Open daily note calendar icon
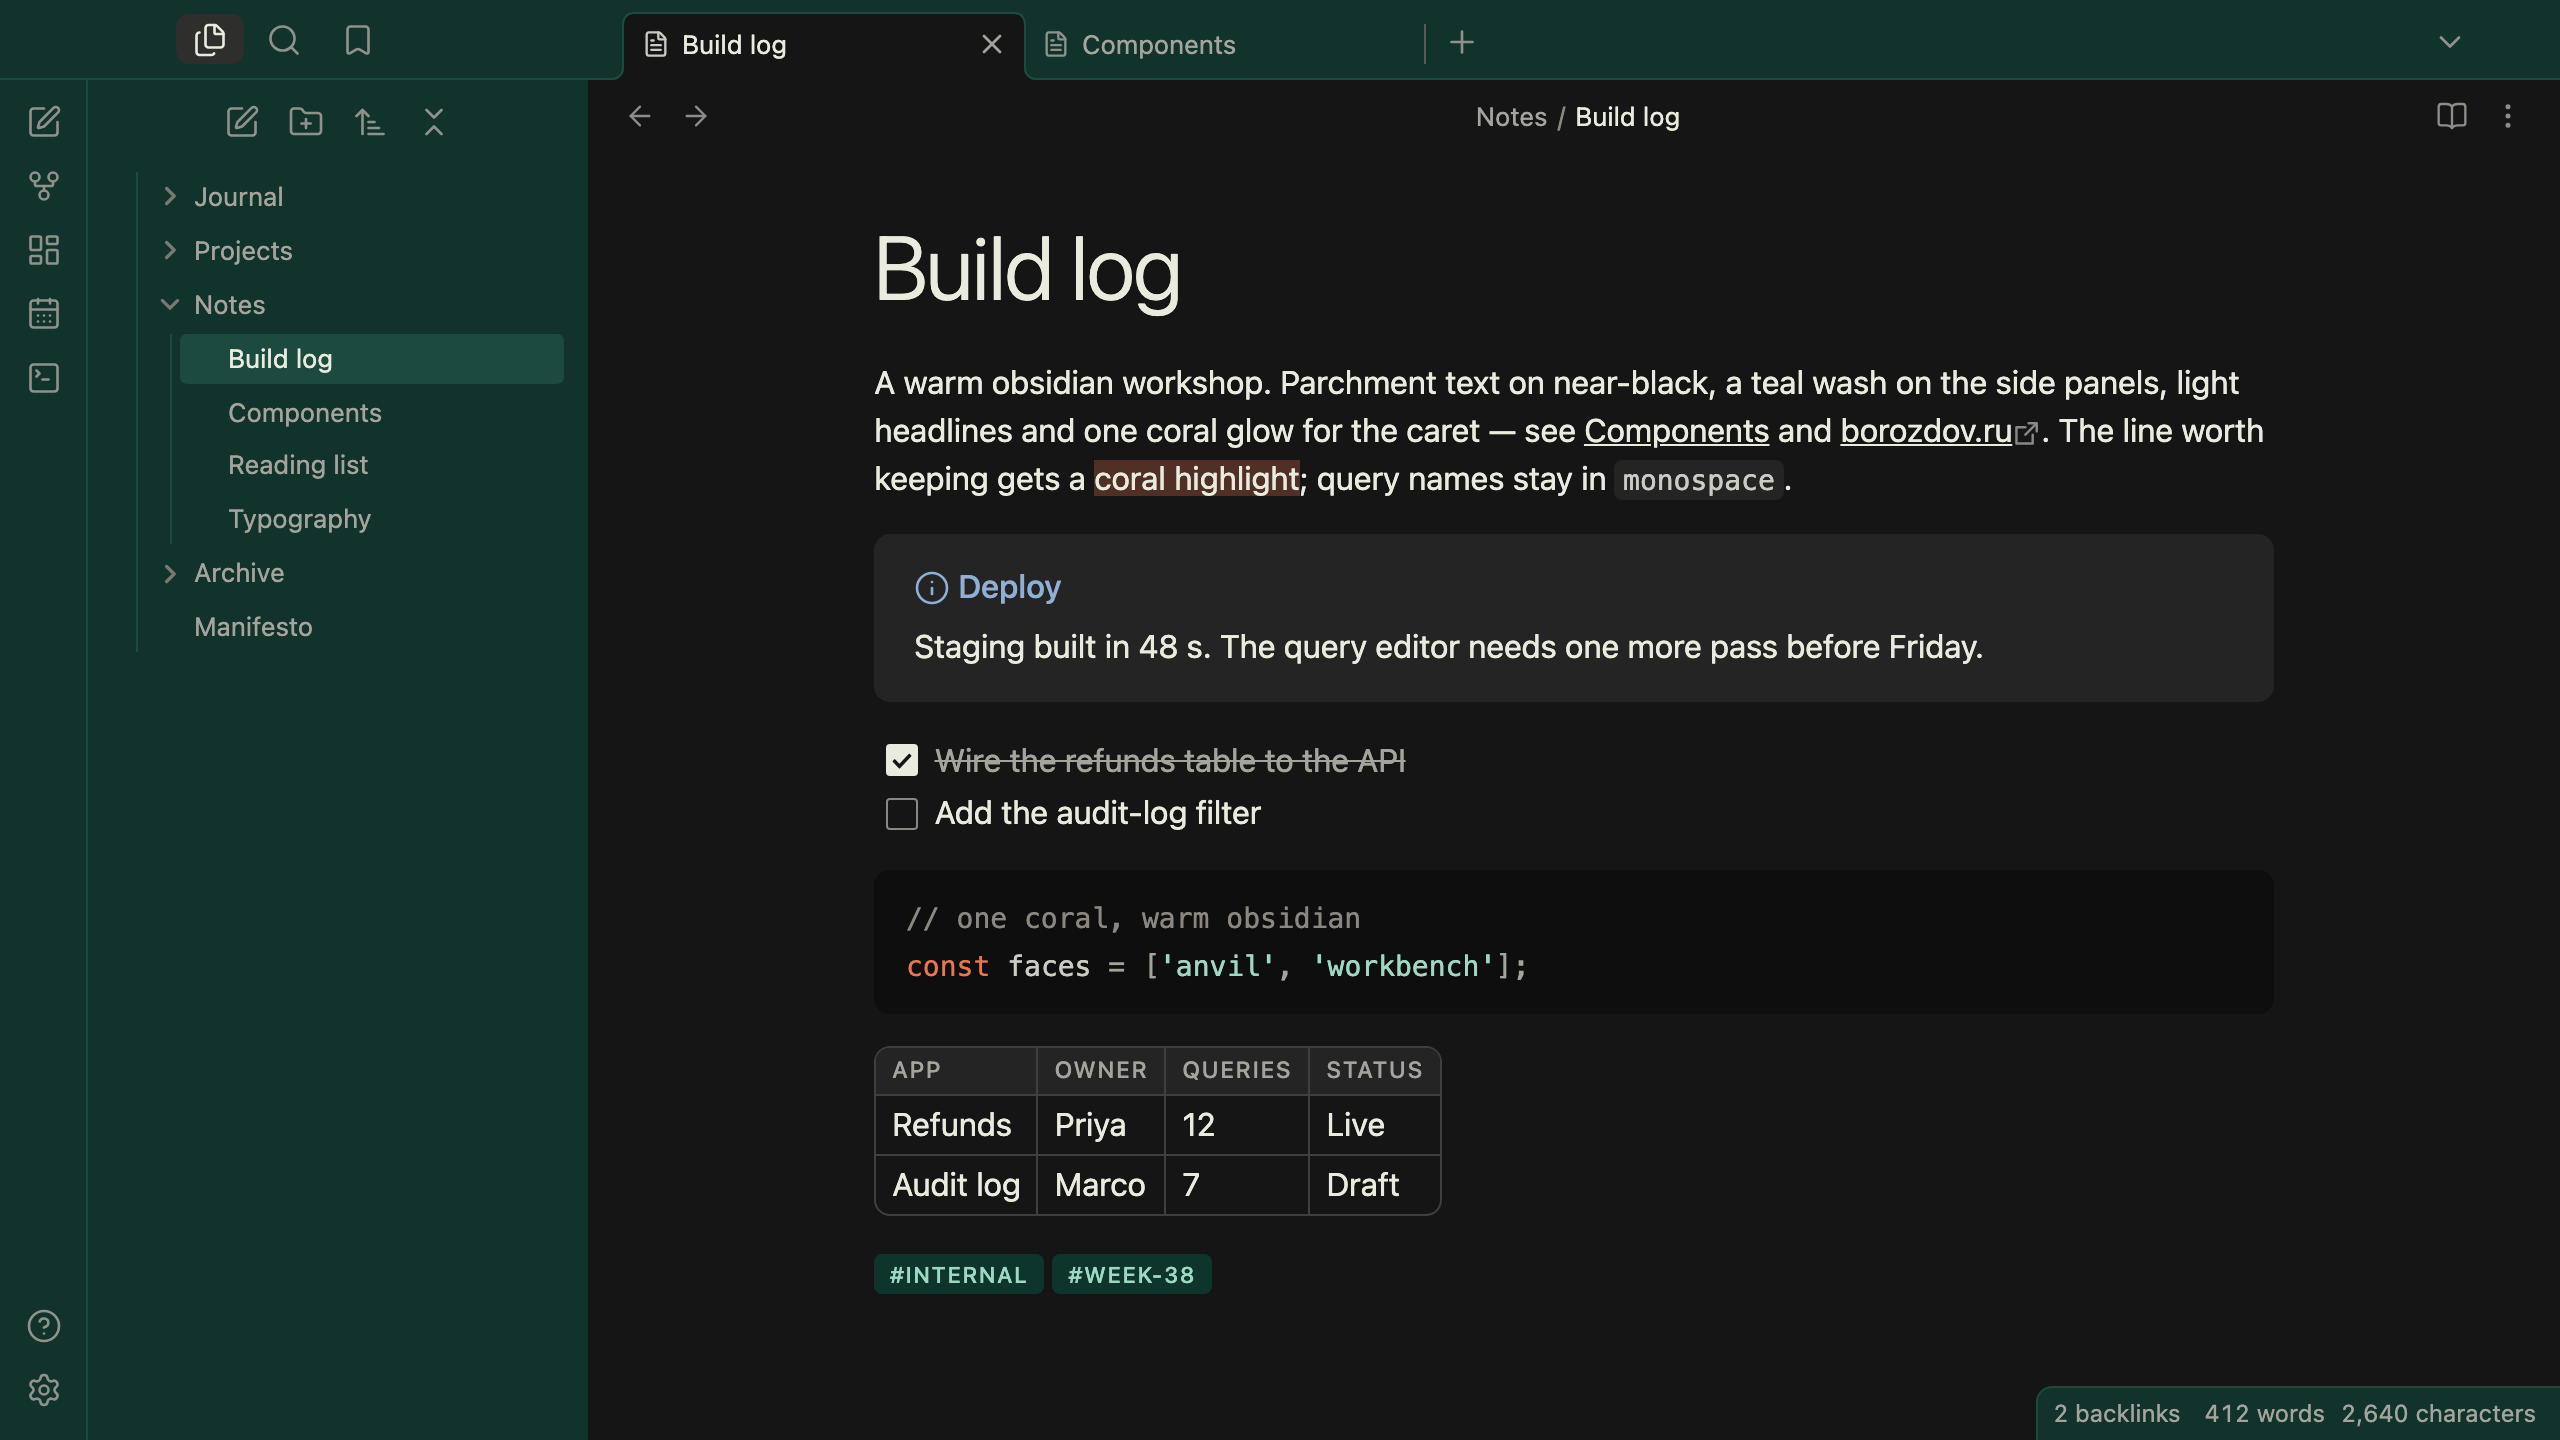 tap(44, 314)
